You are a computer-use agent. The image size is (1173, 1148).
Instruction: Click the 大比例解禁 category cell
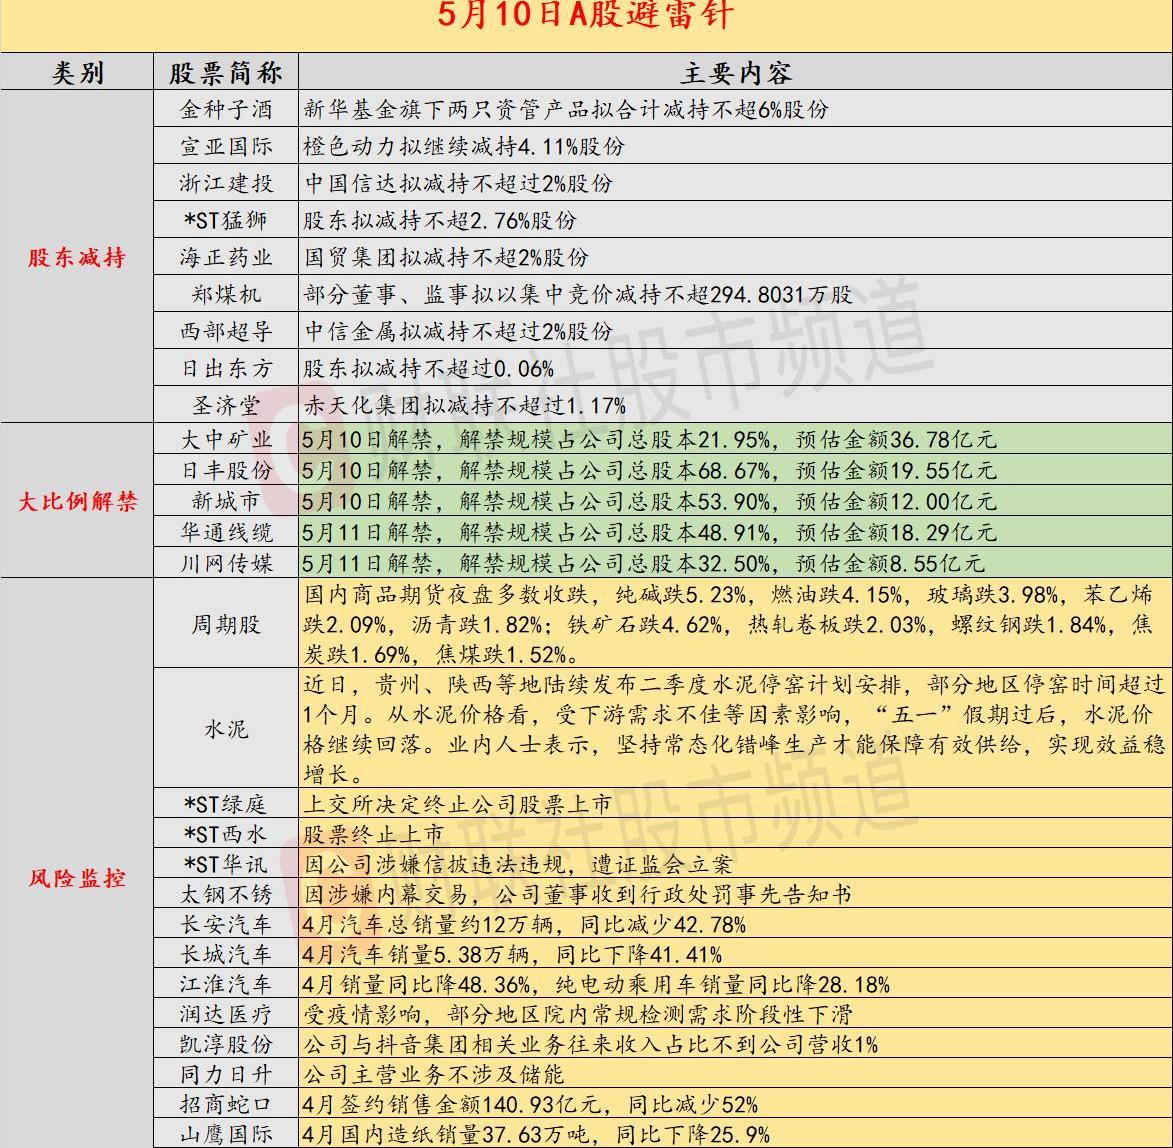pos(77,500)
